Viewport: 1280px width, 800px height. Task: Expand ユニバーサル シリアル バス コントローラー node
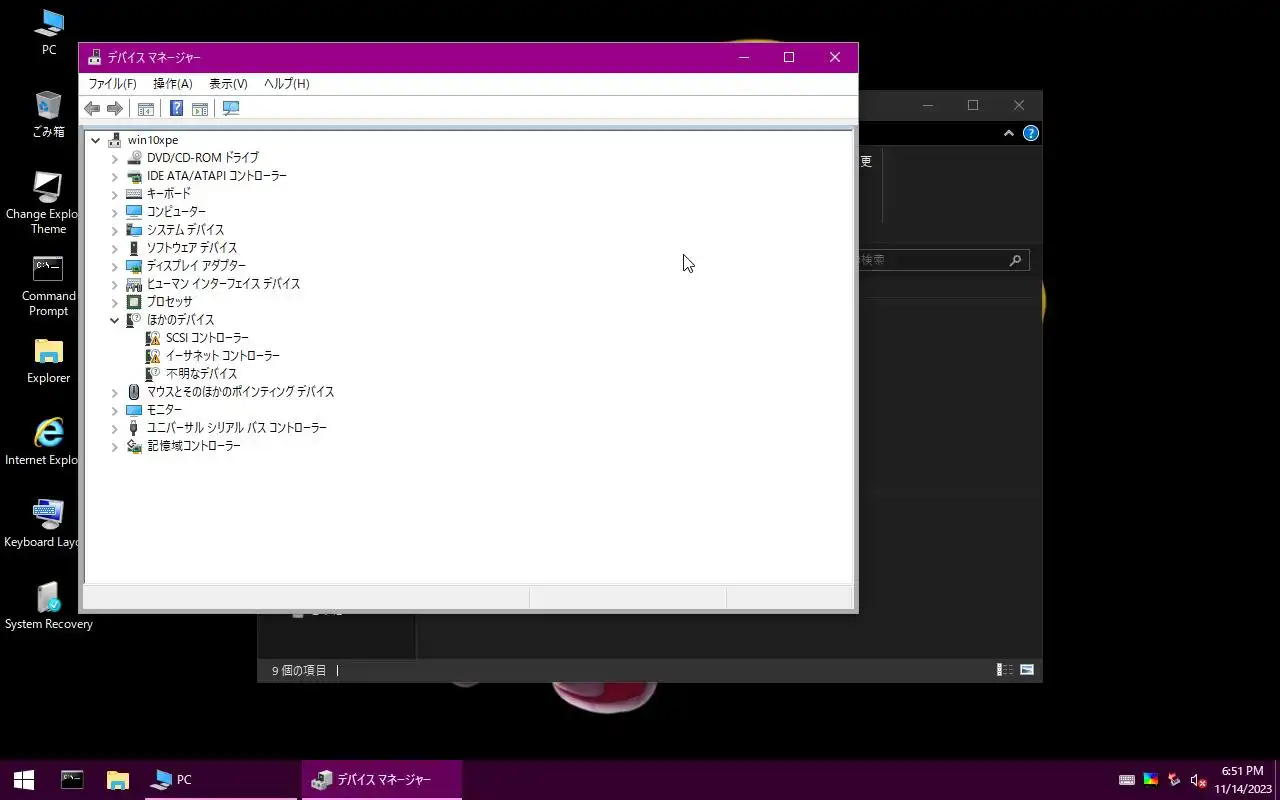(x=114, y=428)
